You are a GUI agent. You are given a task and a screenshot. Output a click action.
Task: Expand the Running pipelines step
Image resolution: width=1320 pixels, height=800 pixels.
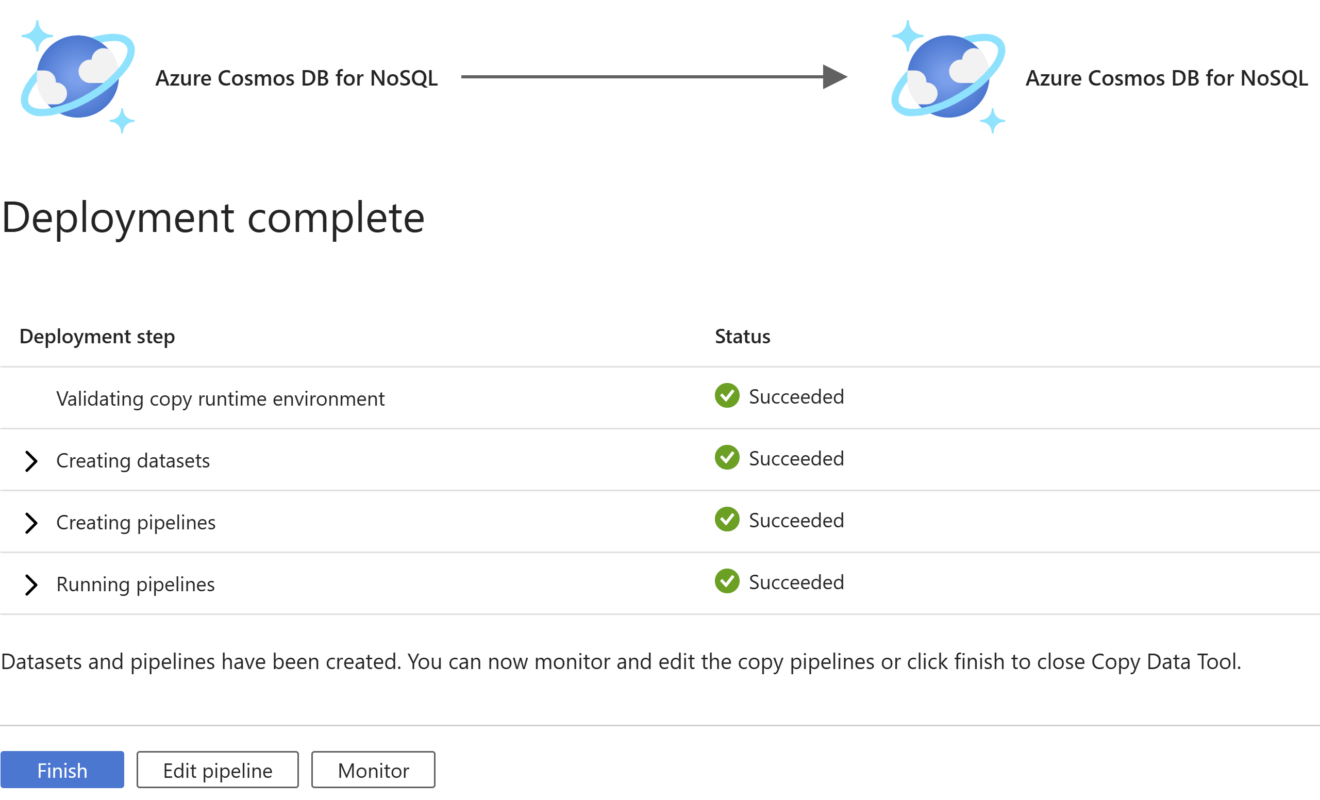click(x=30, y=584)
